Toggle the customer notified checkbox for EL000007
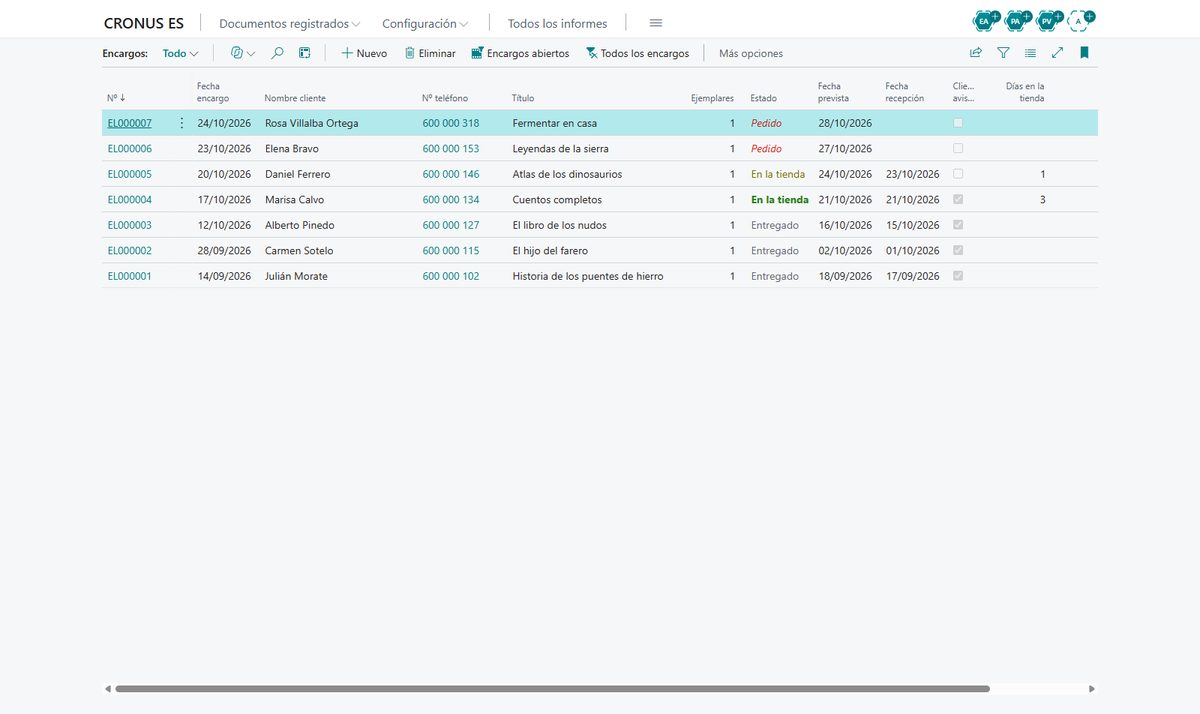1200x714 pixels. [958, 123]
